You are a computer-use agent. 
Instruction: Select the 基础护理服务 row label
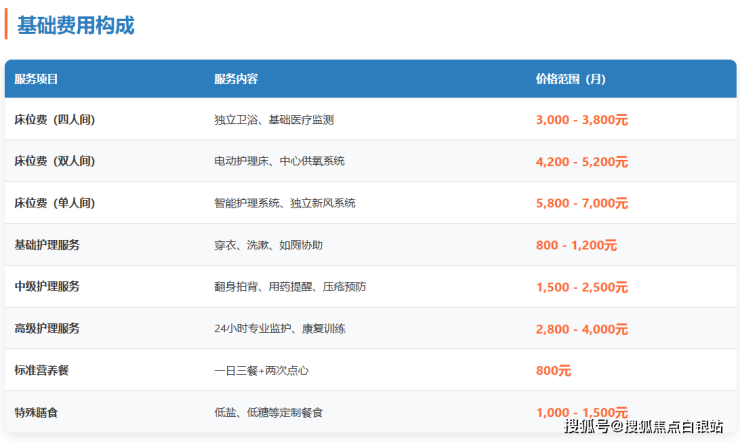[47, 245]
